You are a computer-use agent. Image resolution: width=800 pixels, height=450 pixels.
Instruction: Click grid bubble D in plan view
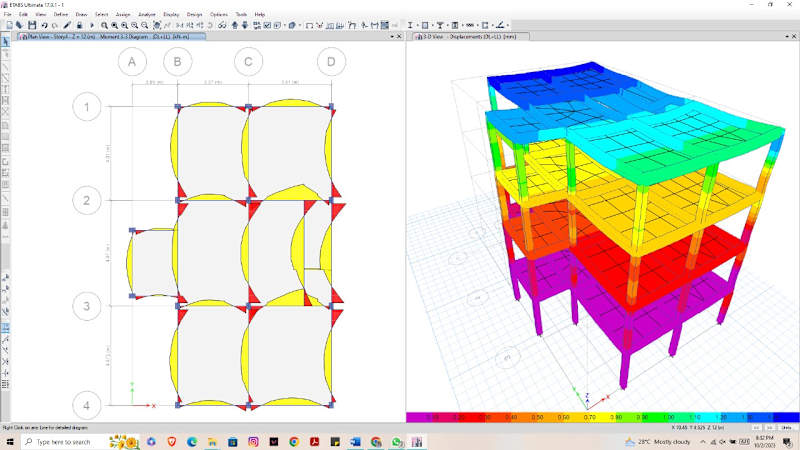pyautogui.click(x=331, y=62)
